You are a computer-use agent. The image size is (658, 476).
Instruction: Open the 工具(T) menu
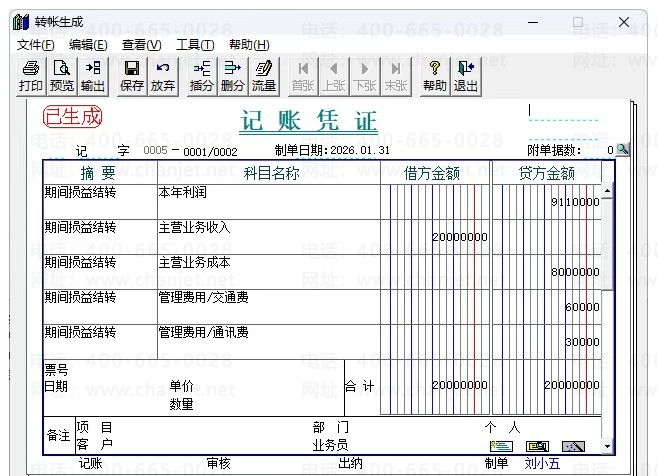coord(195,44)
